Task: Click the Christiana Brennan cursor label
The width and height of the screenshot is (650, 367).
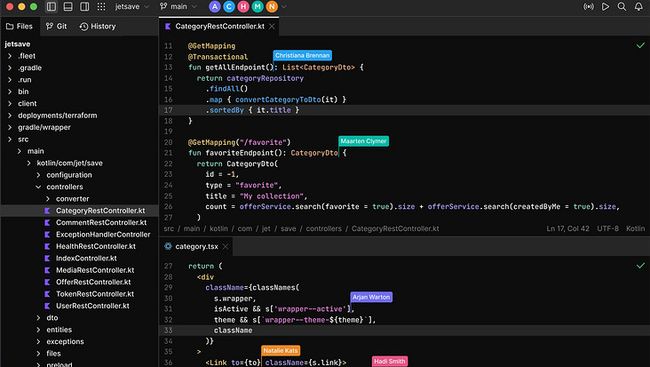Action: click(302, 56)
